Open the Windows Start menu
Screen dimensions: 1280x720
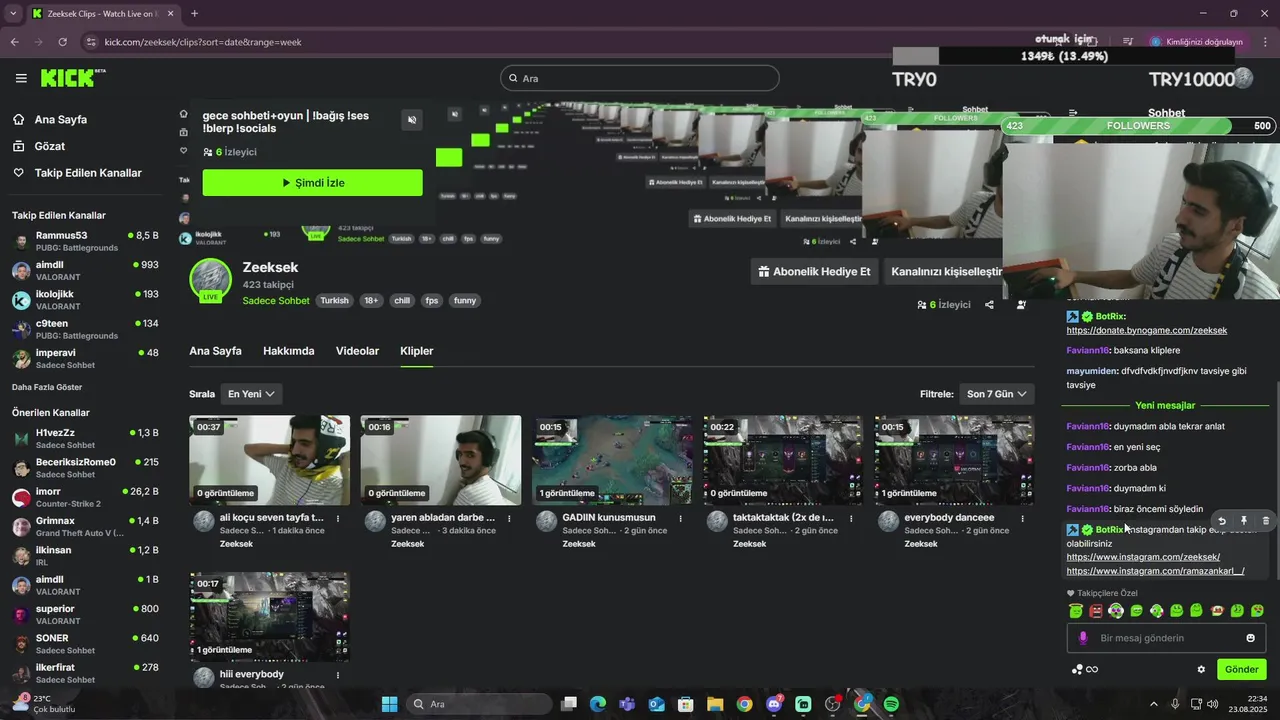pyautogui.click(x=390, y=704)
